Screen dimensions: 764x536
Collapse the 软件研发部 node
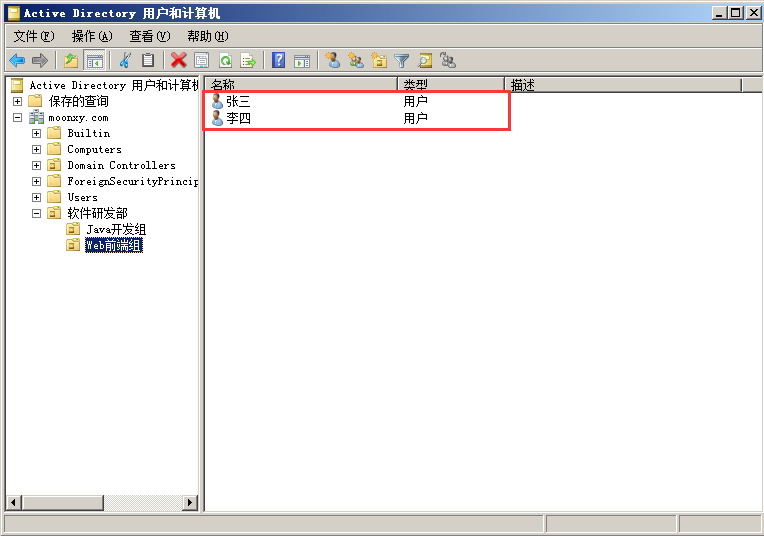click(37, 213)
